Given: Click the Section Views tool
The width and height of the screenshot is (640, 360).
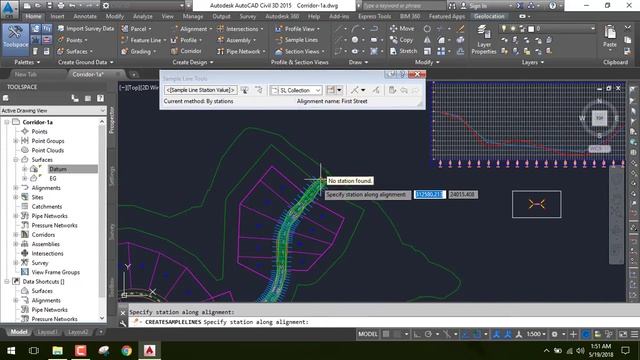Looking at the screenshot, I should tap(300, 51).
